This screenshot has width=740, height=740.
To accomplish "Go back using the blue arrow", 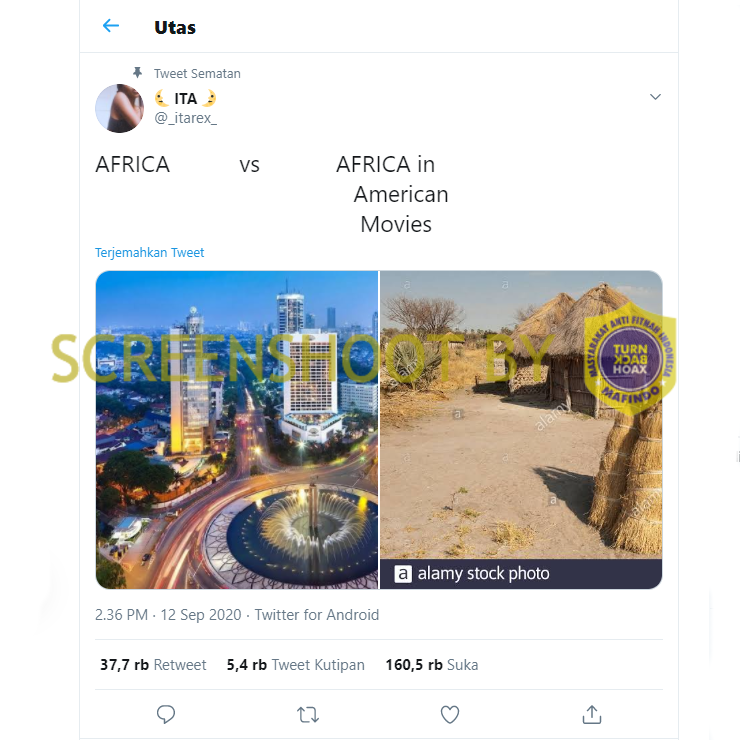I will (111, 26).
